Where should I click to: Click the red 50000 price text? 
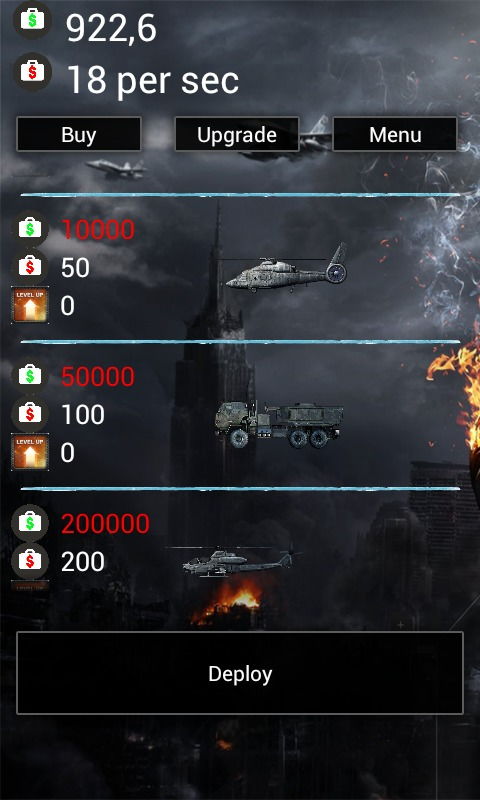tap(98, 377)
